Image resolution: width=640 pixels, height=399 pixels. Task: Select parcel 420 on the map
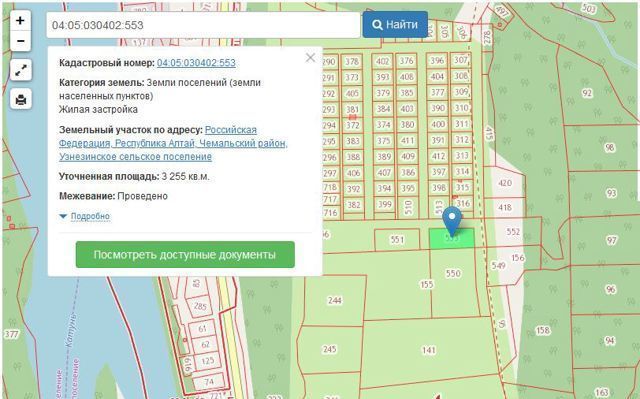point(505,183)
